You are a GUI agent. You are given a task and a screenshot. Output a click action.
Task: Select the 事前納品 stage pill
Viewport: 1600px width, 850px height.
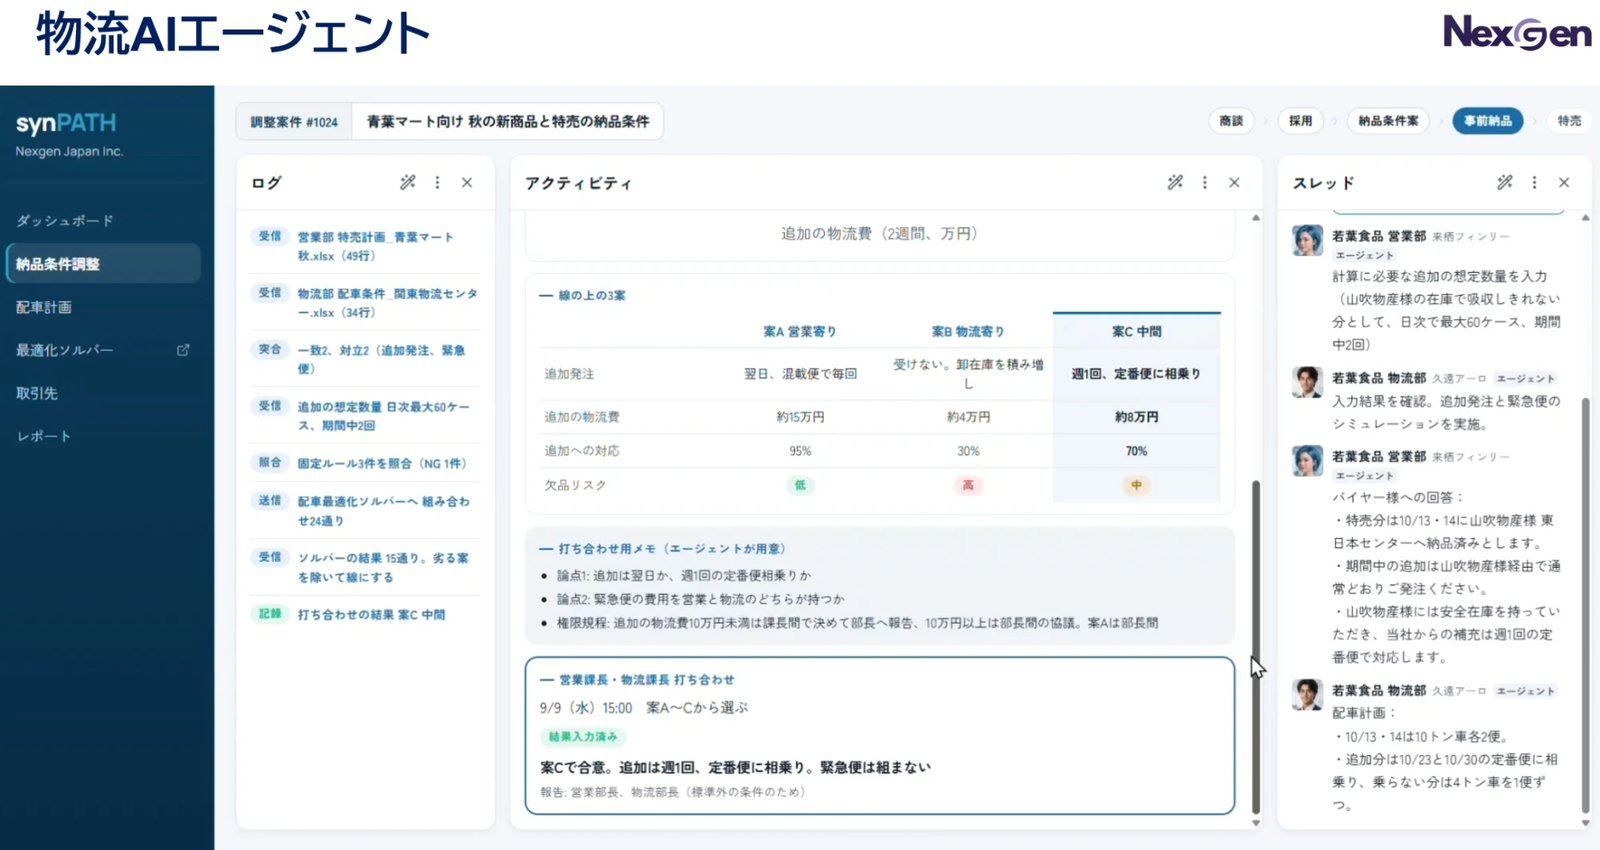click(1488, 121)
